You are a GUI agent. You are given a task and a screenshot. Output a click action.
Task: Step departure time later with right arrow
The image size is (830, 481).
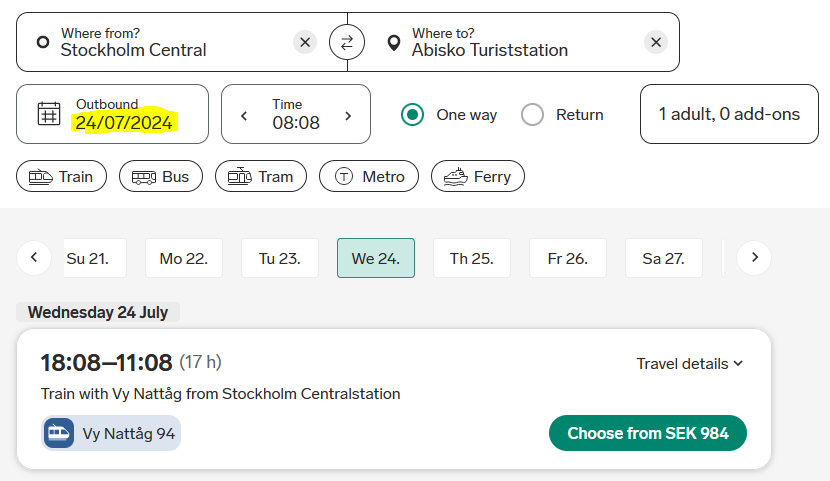click(348, 116)
